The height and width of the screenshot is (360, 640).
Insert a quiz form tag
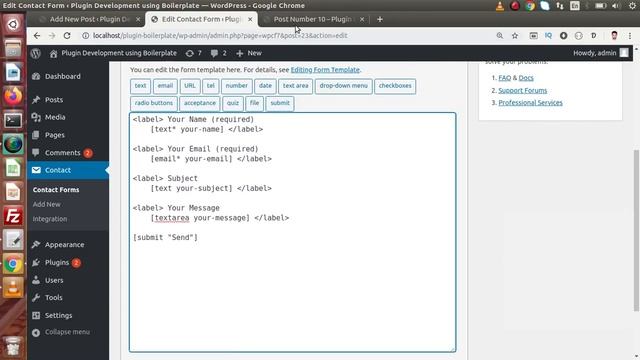tap(233, 103)
